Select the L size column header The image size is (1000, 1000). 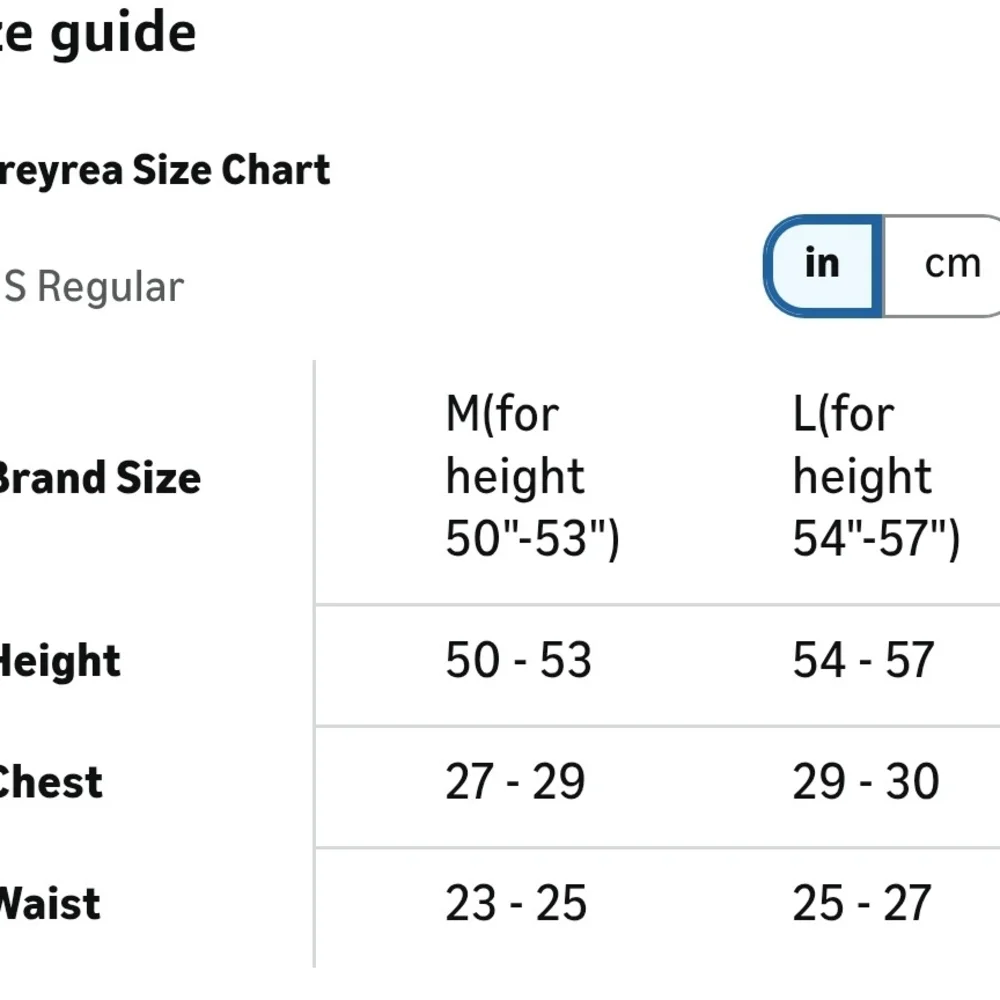pyautogui.click(x=876, y=476)
